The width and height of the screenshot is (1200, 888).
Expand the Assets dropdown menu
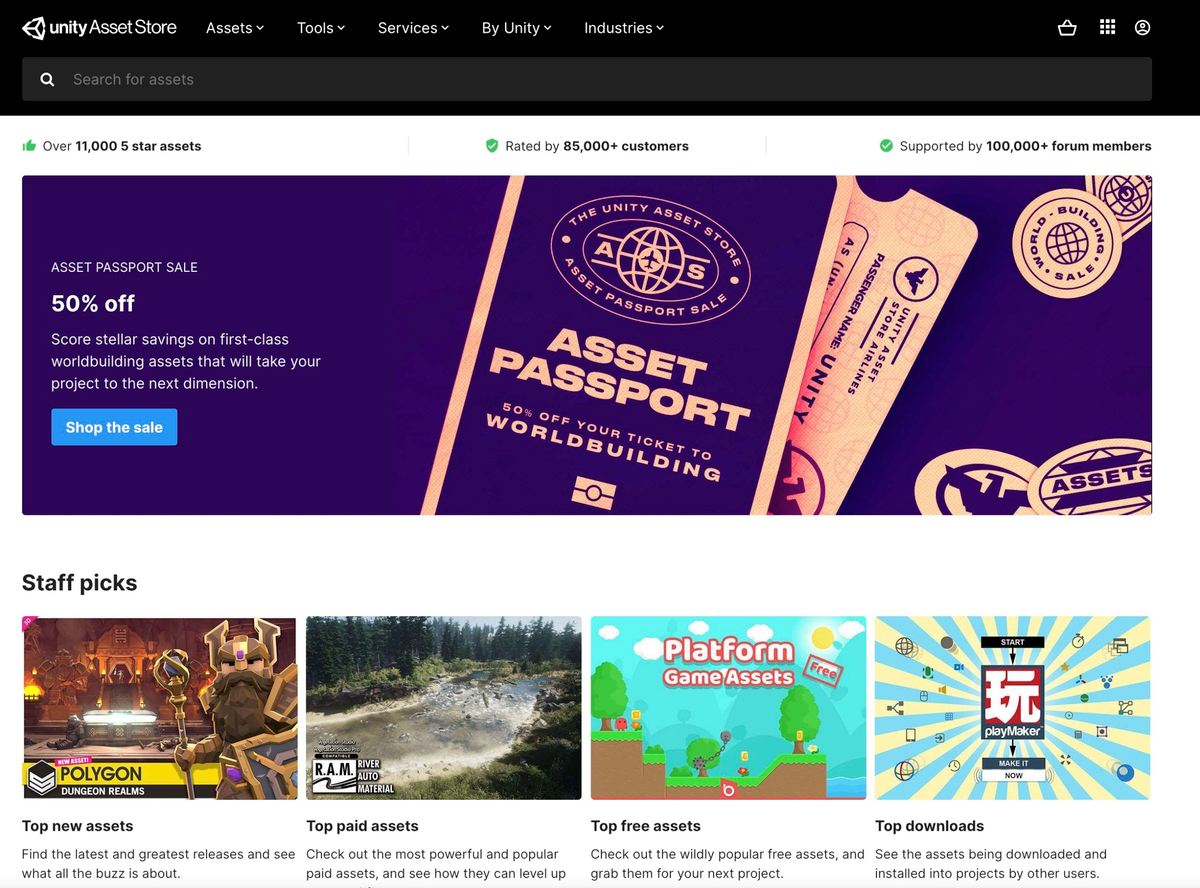click(x=235, y=28)
